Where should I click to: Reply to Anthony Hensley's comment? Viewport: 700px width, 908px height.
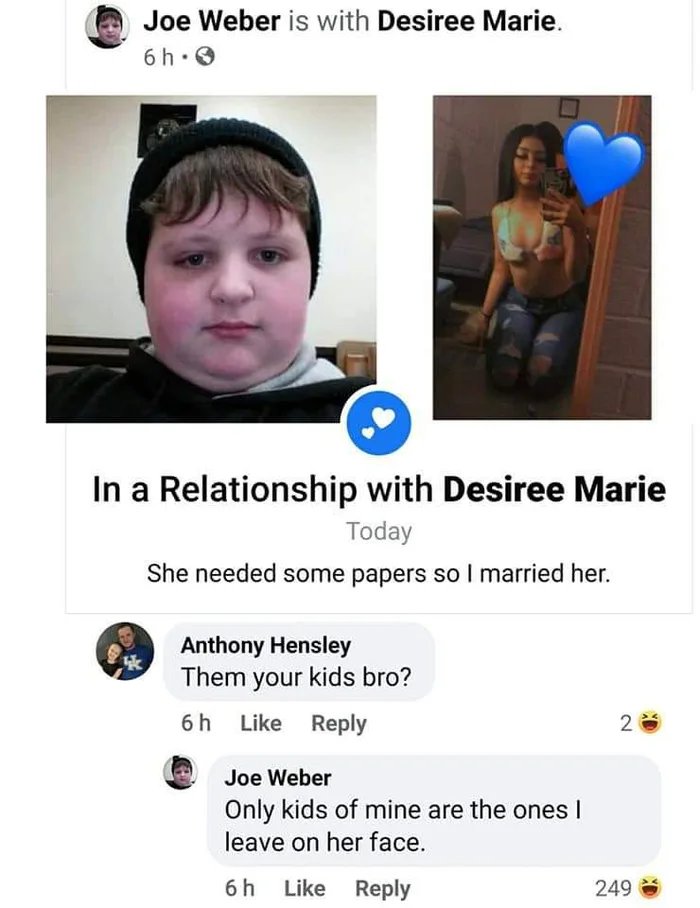pyautogui.click(x=339, y=724)
